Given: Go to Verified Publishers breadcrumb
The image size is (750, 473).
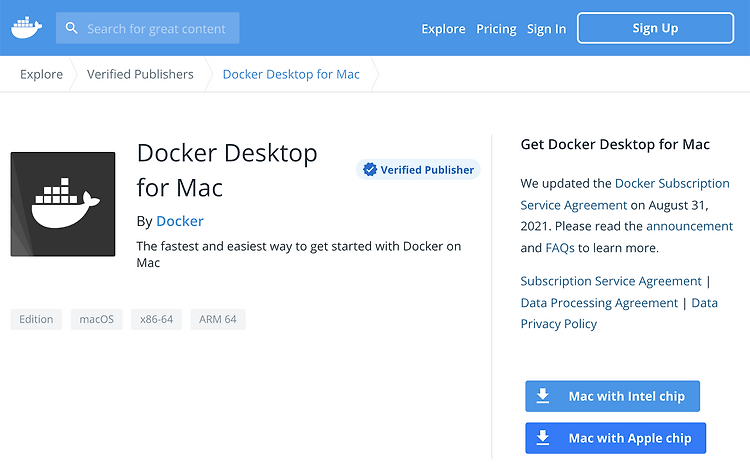Looking at the screenshot, I should click(140, 74).
